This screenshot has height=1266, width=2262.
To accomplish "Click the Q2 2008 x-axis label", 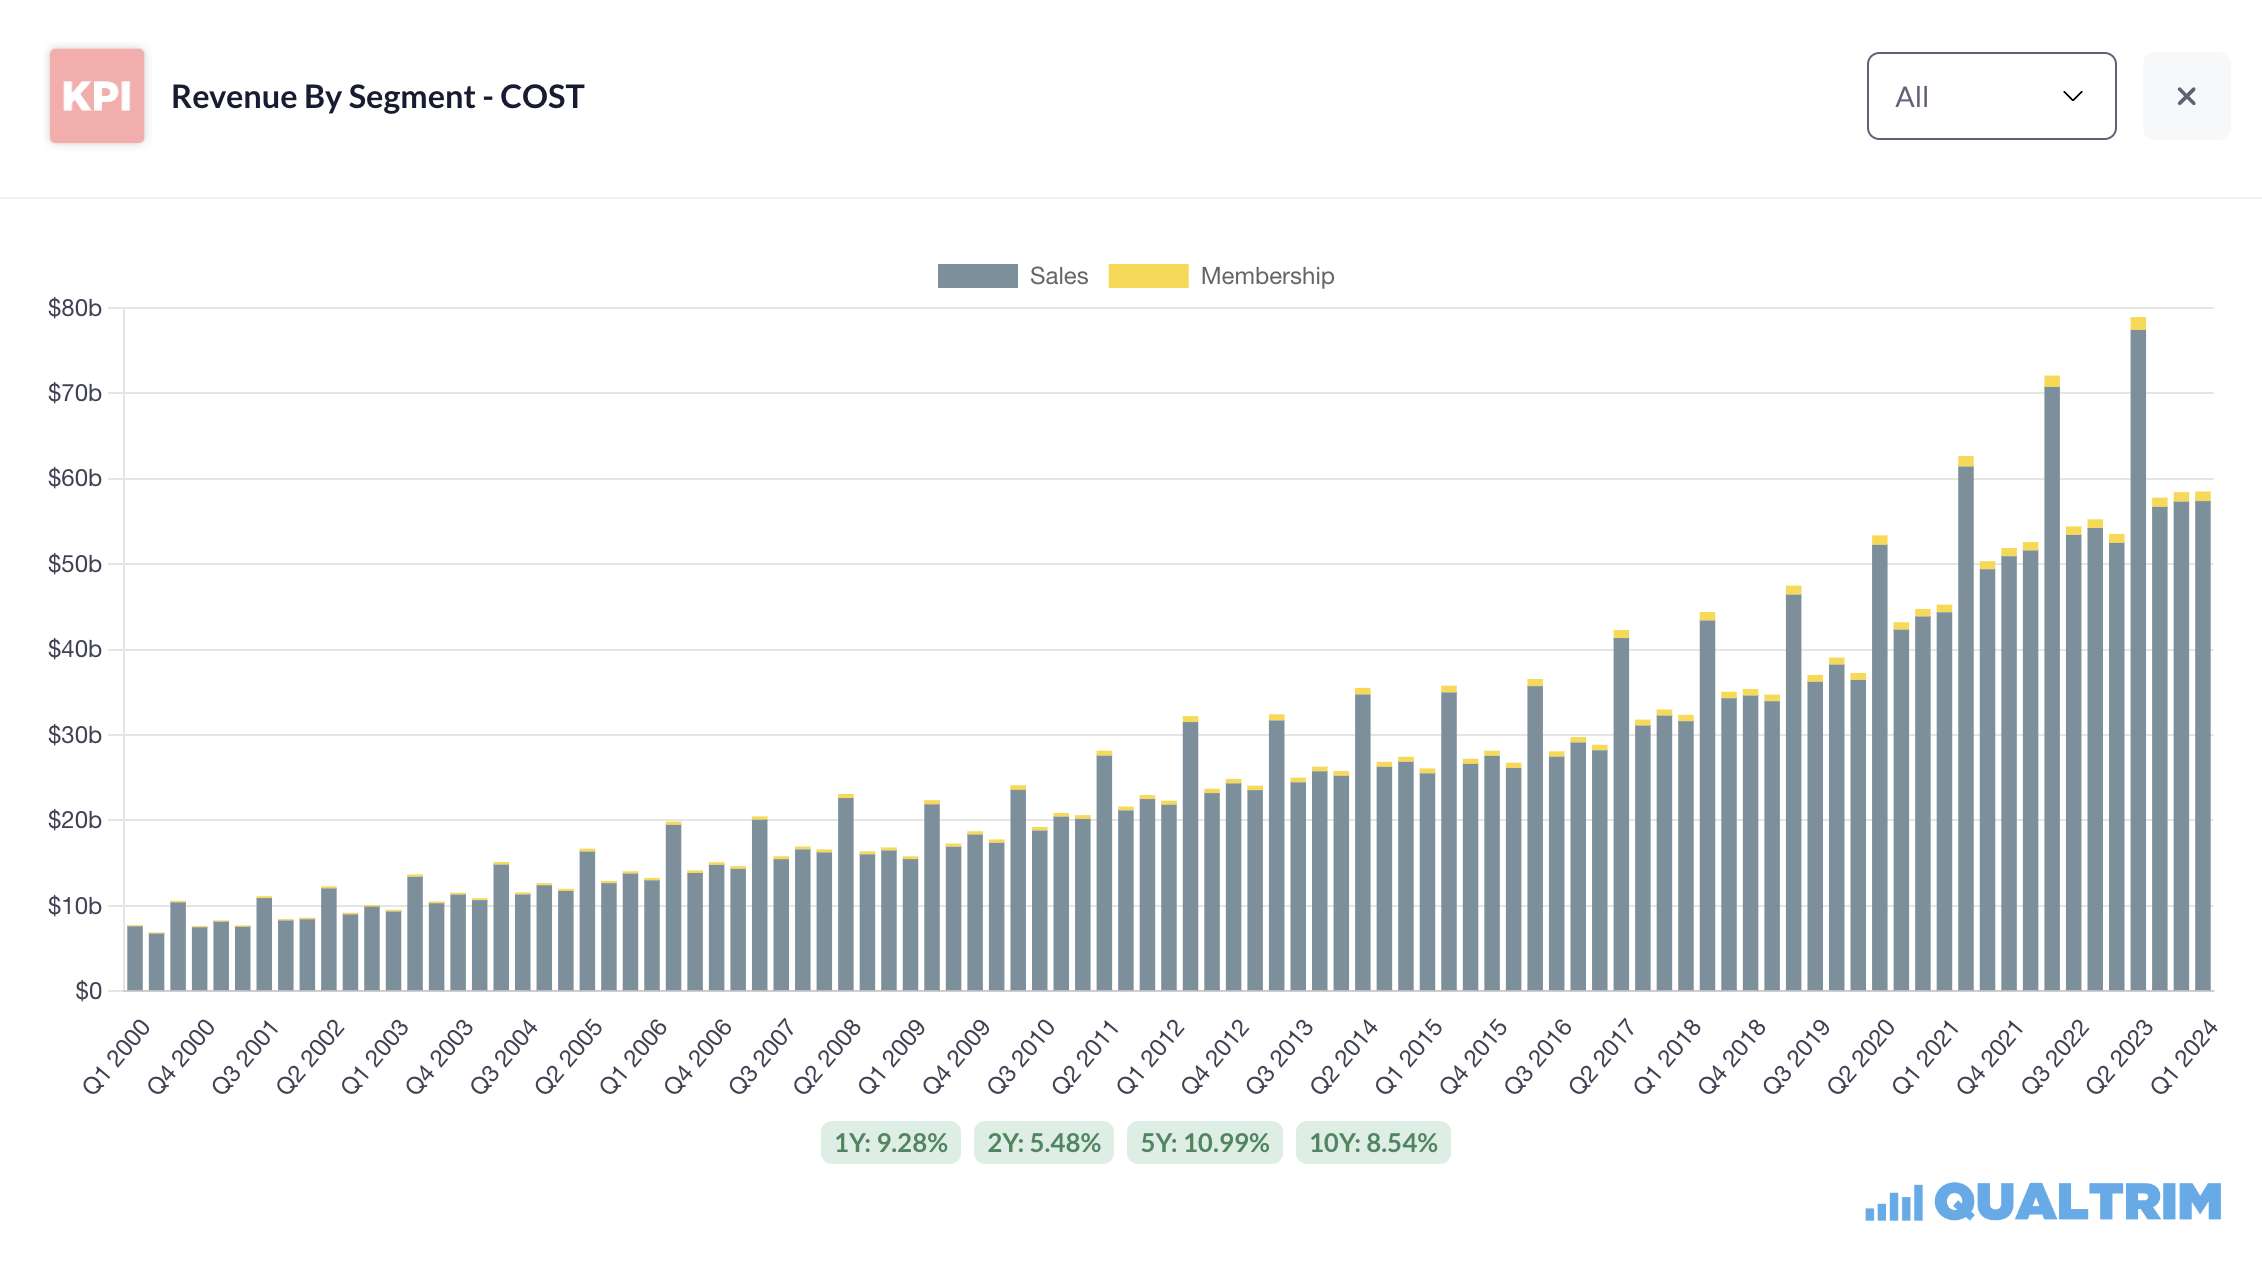I will pos(827,1056).
